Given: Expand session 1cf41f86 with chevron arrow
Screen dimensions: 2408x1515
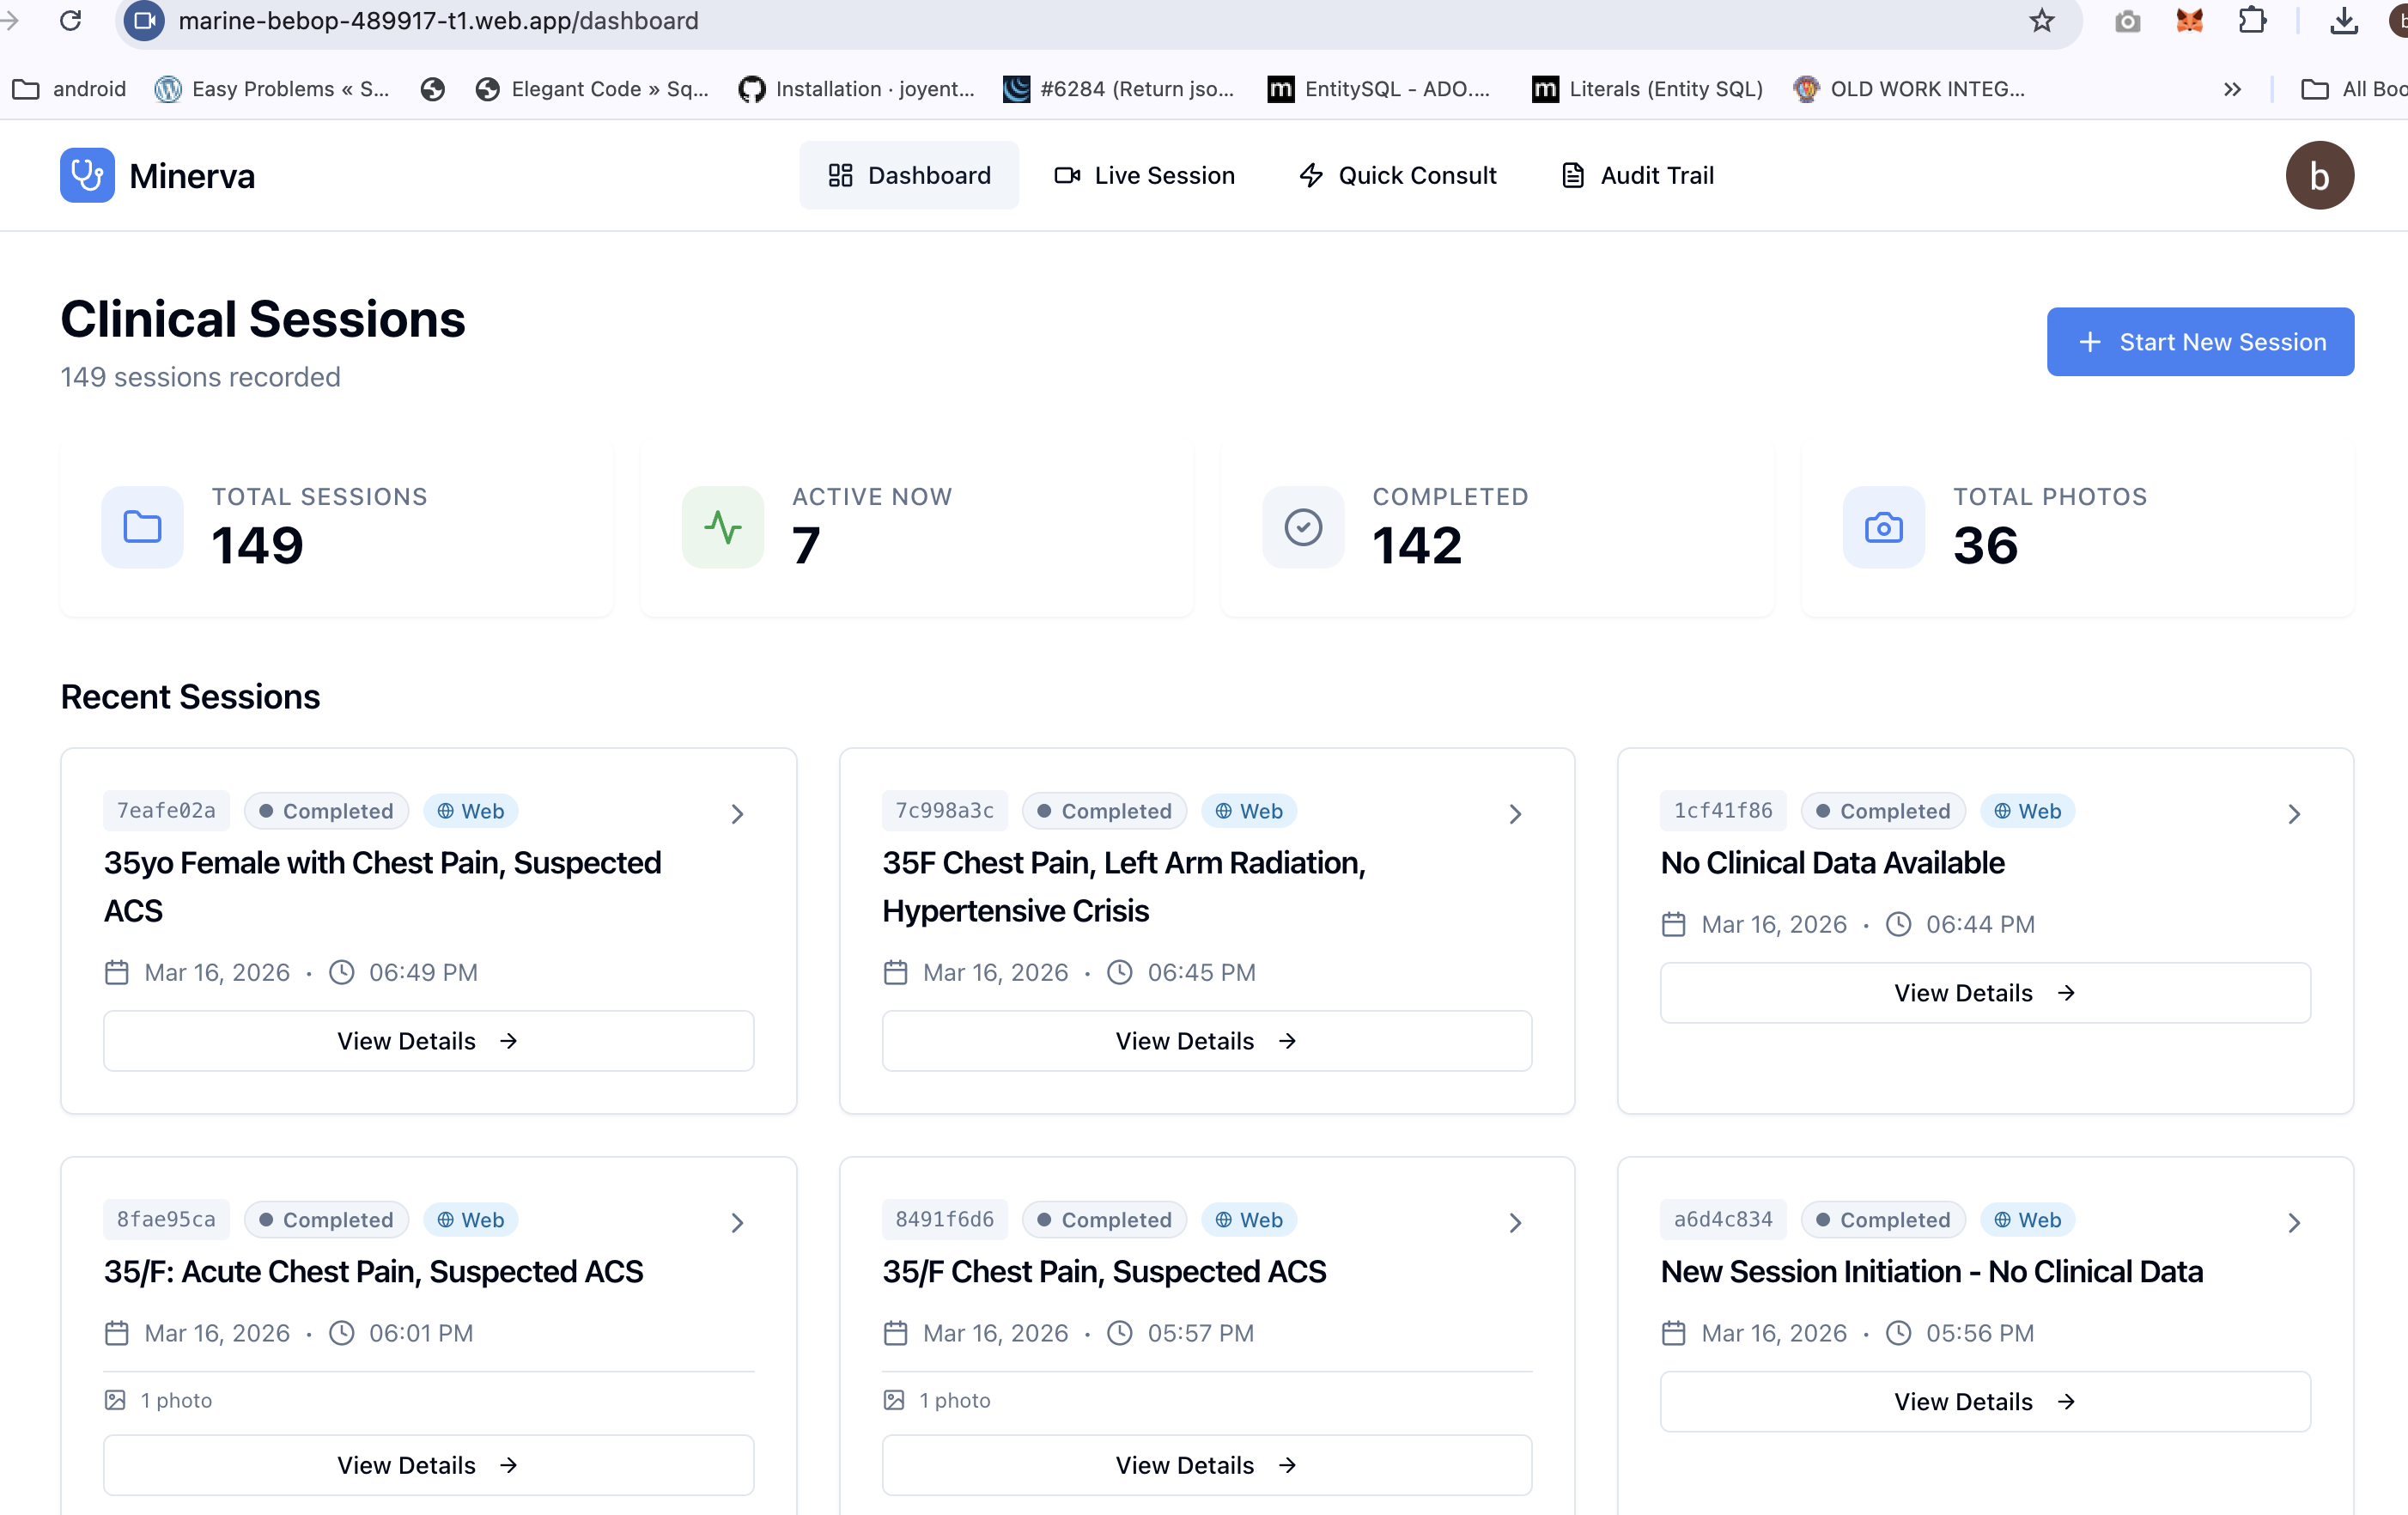Looking at the screenshot, I should pyautogui.click(x=2294, y=813).
